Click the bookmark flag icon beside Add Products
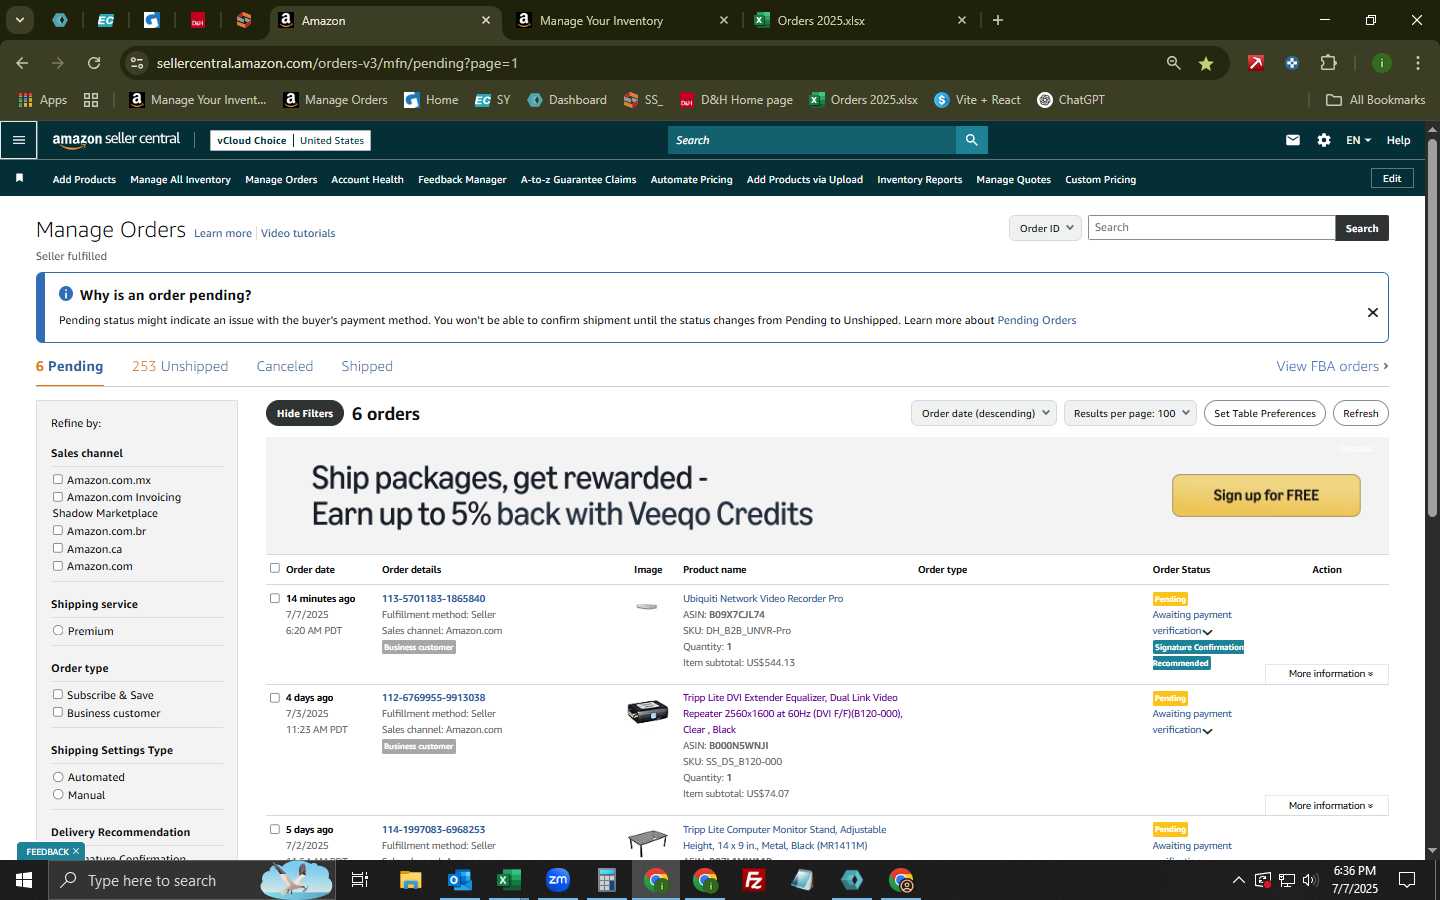 [19, 178]
